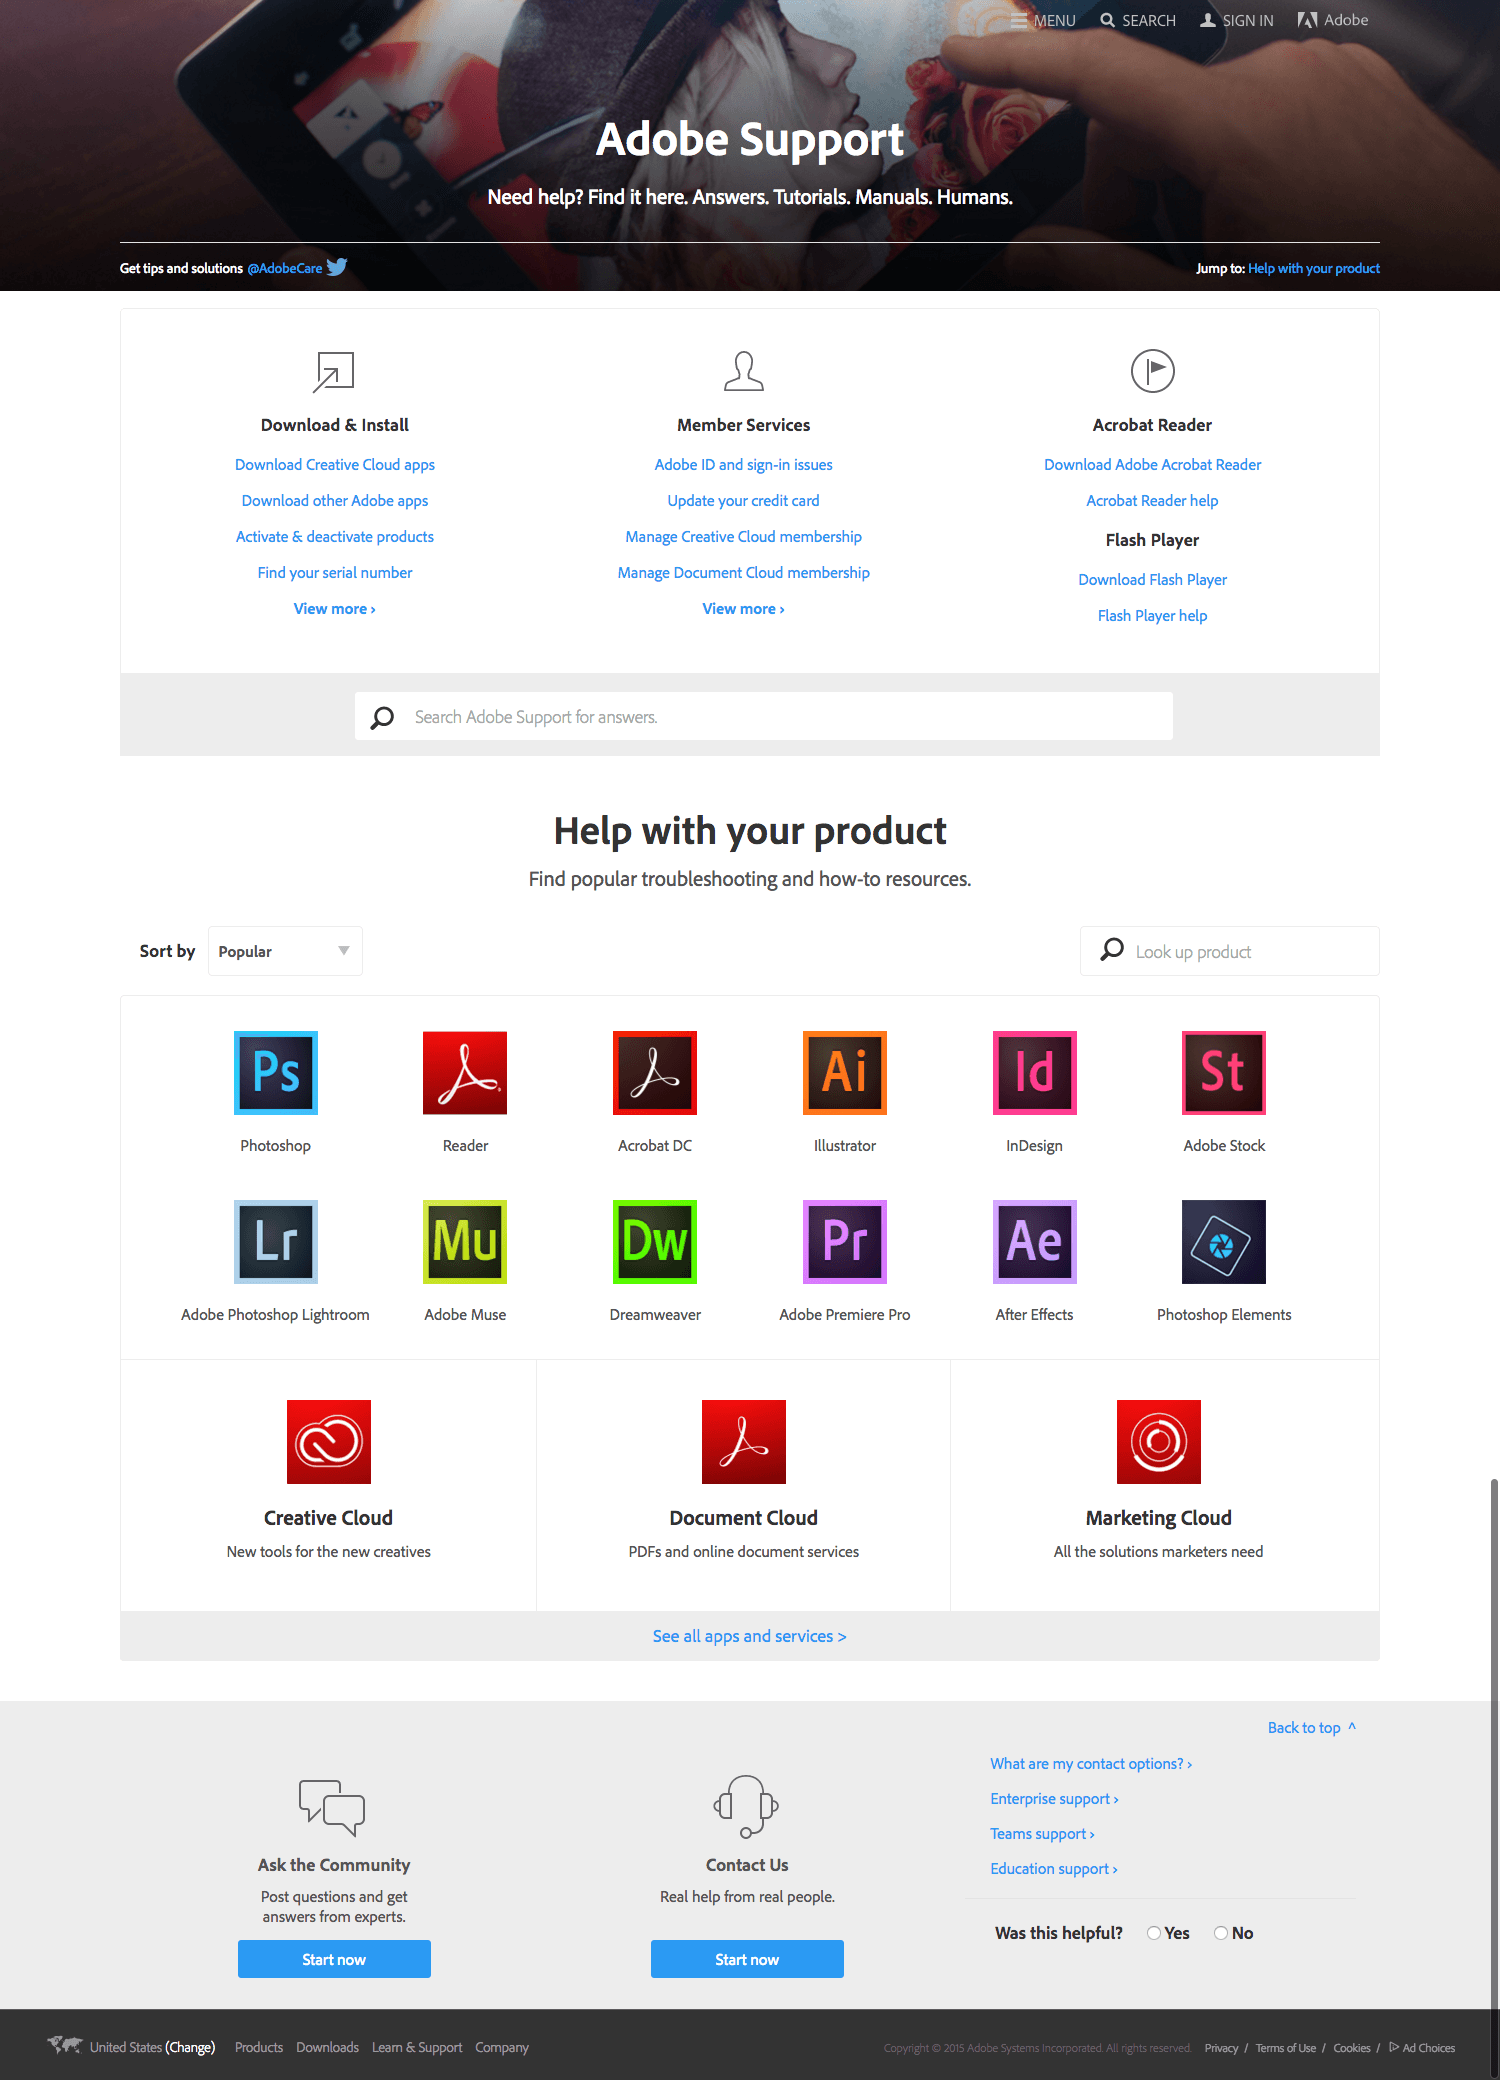Open the After Effects Ae icon
The image size is (1500, 2080).
click(x=1034, y=1241)
